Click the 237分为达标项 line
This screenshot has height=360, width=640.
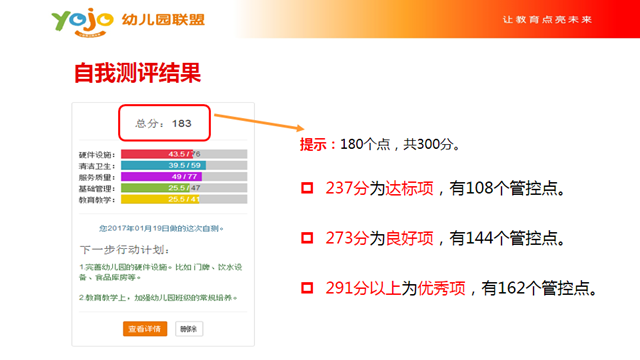coord(445,188)
